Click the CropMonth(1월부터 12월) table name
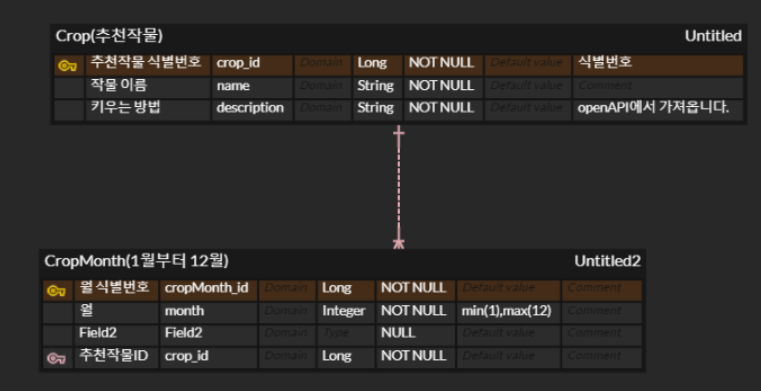The width and height of the screenshot is (761, 391). tap(136, 261)
